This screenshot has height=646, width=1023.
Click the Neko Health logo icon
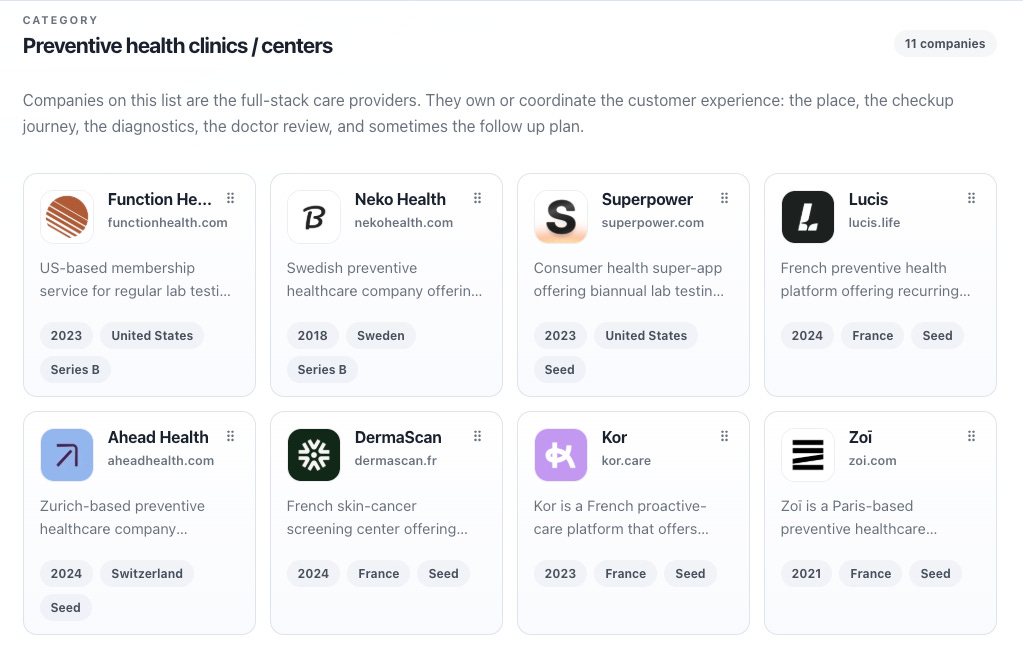(314, 217)
